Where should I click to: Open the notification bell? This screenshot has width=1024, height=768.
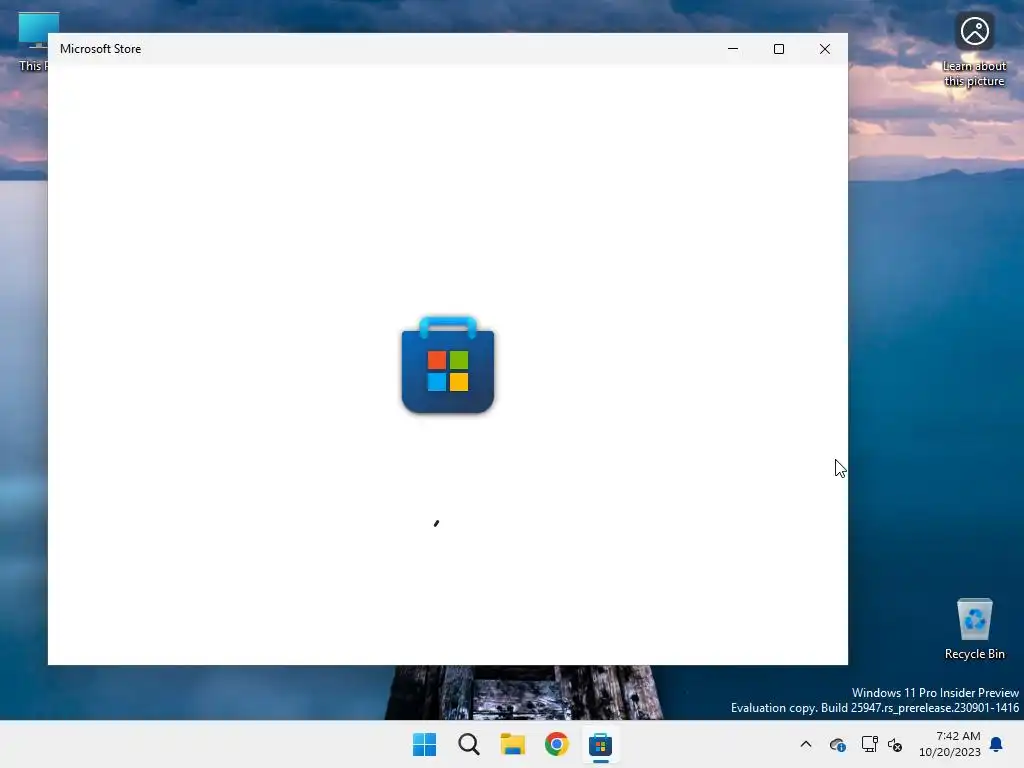997,744
